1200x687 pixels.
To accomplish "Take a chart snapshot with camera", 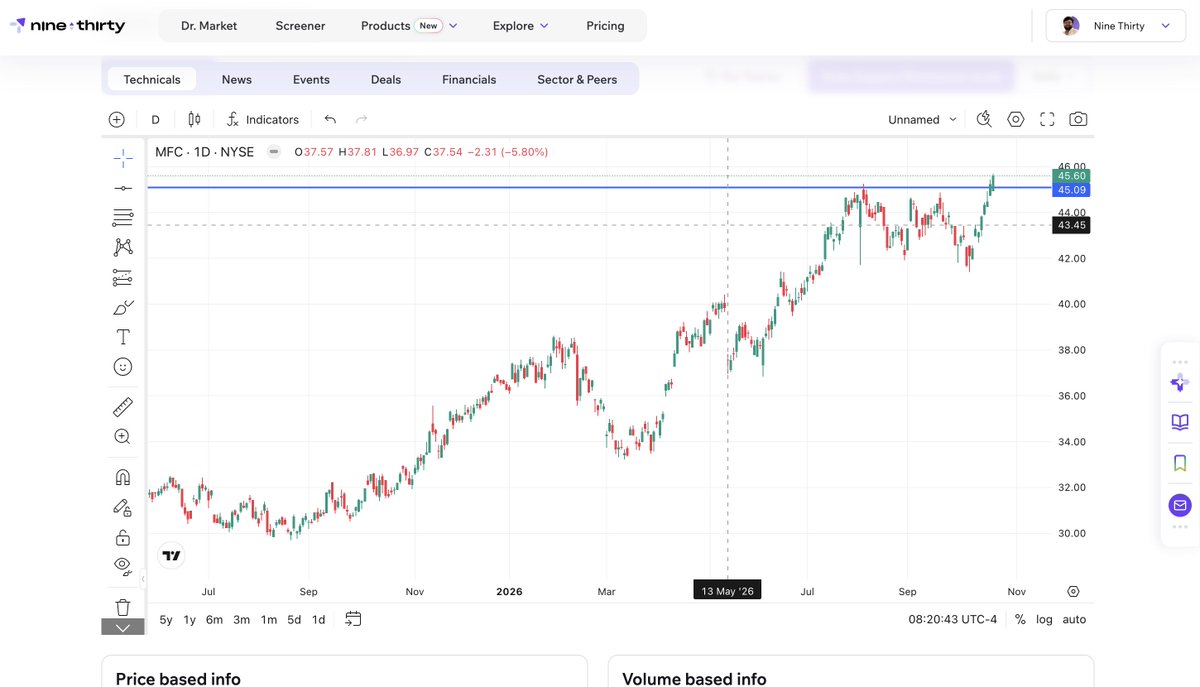I will [1078, 119].
